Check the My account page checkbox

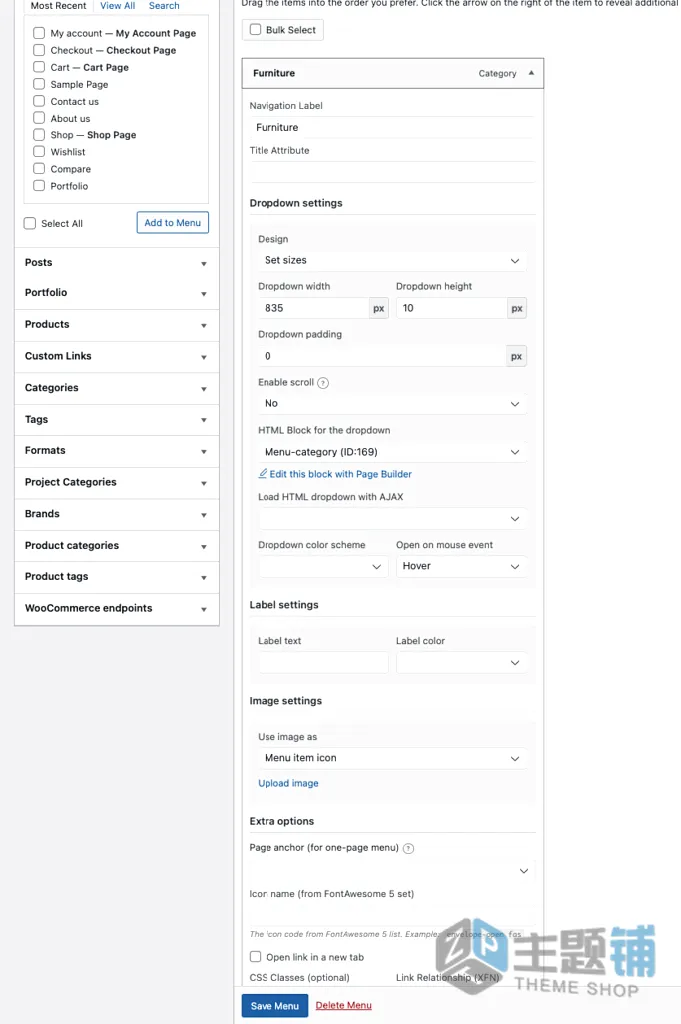pos(39,33)
